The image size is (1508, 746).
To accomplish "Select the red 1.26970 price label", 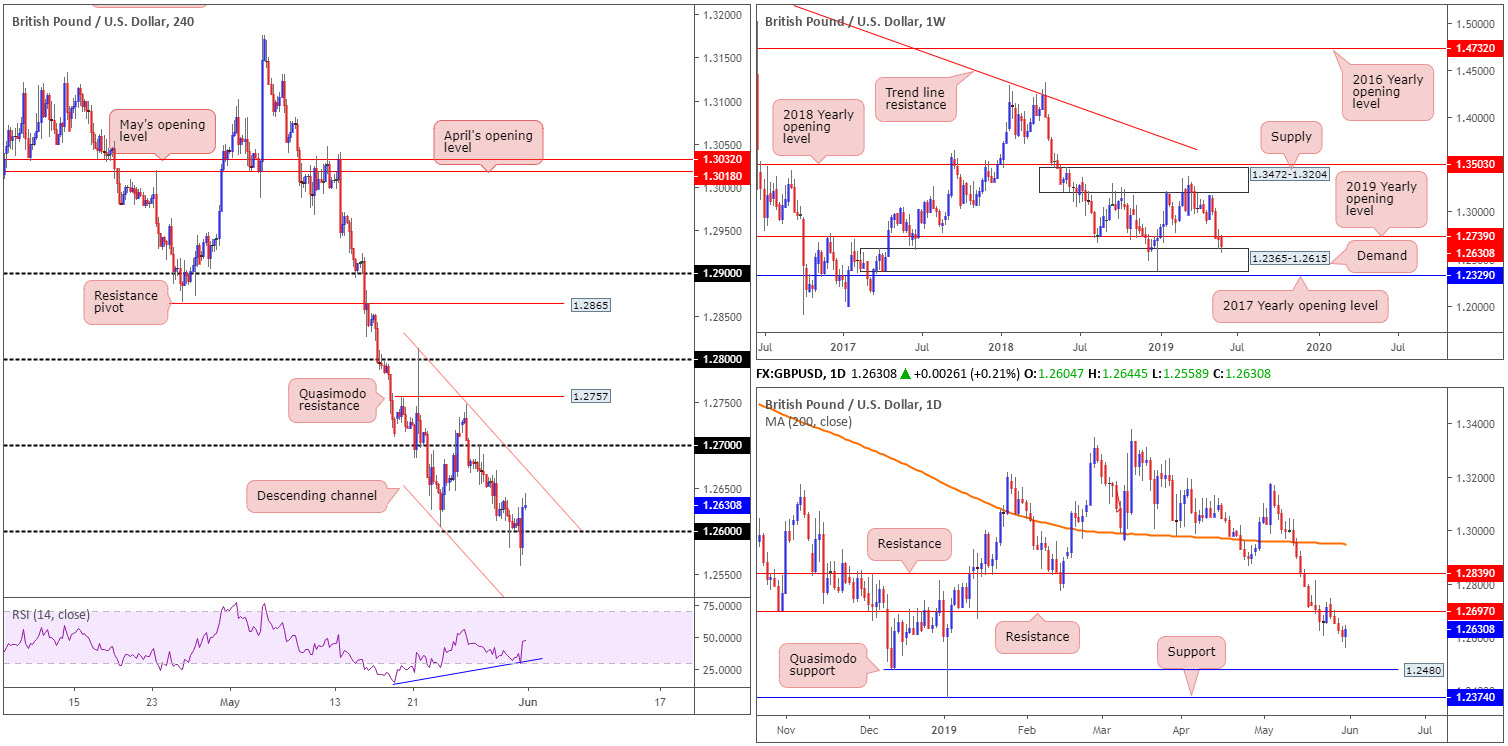I will click(x=1477, y=610).
